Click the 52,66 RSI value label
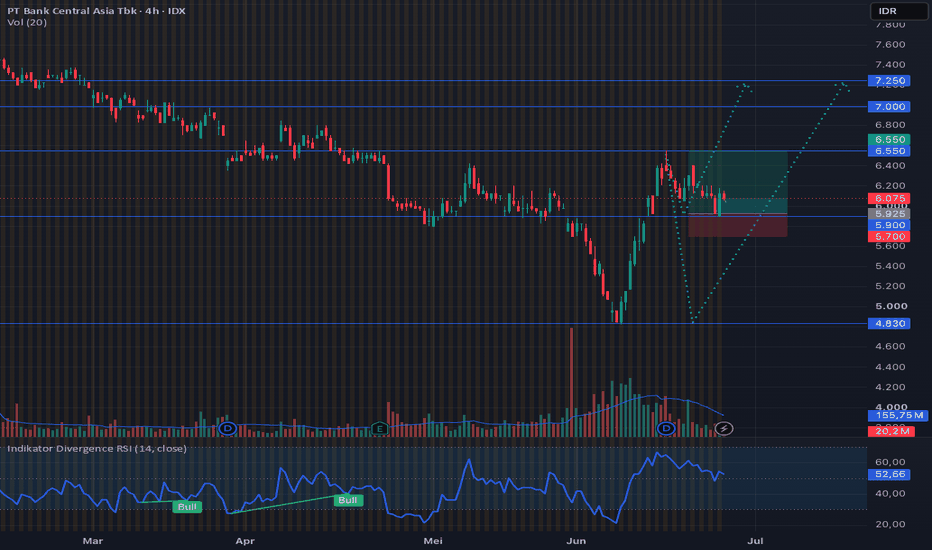 tap(889, 474)
